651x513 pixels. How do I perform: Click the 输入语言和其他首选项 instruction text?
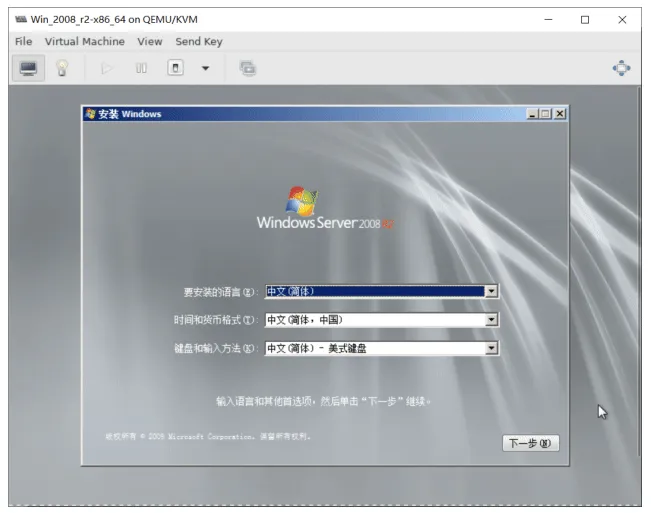tap(323, 401)
